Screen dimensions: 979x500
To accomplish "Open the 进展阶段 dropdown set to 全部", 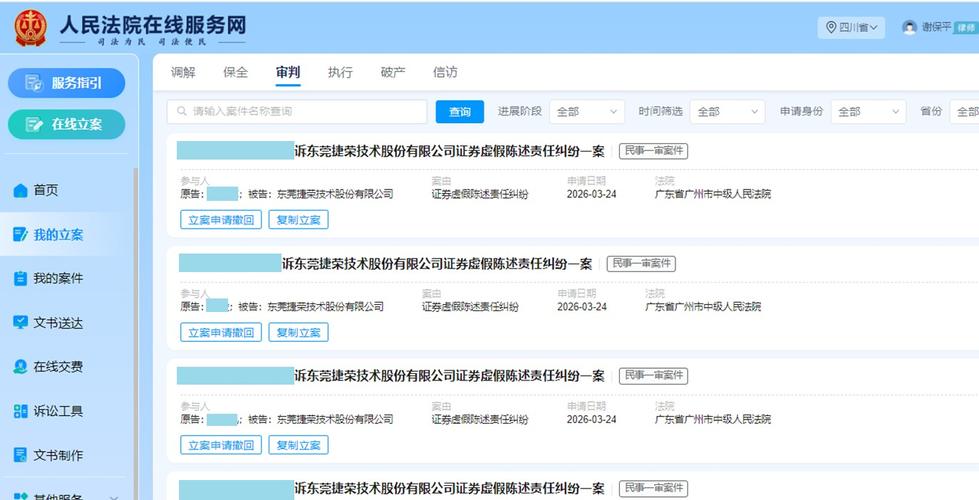I will [587, 112].
